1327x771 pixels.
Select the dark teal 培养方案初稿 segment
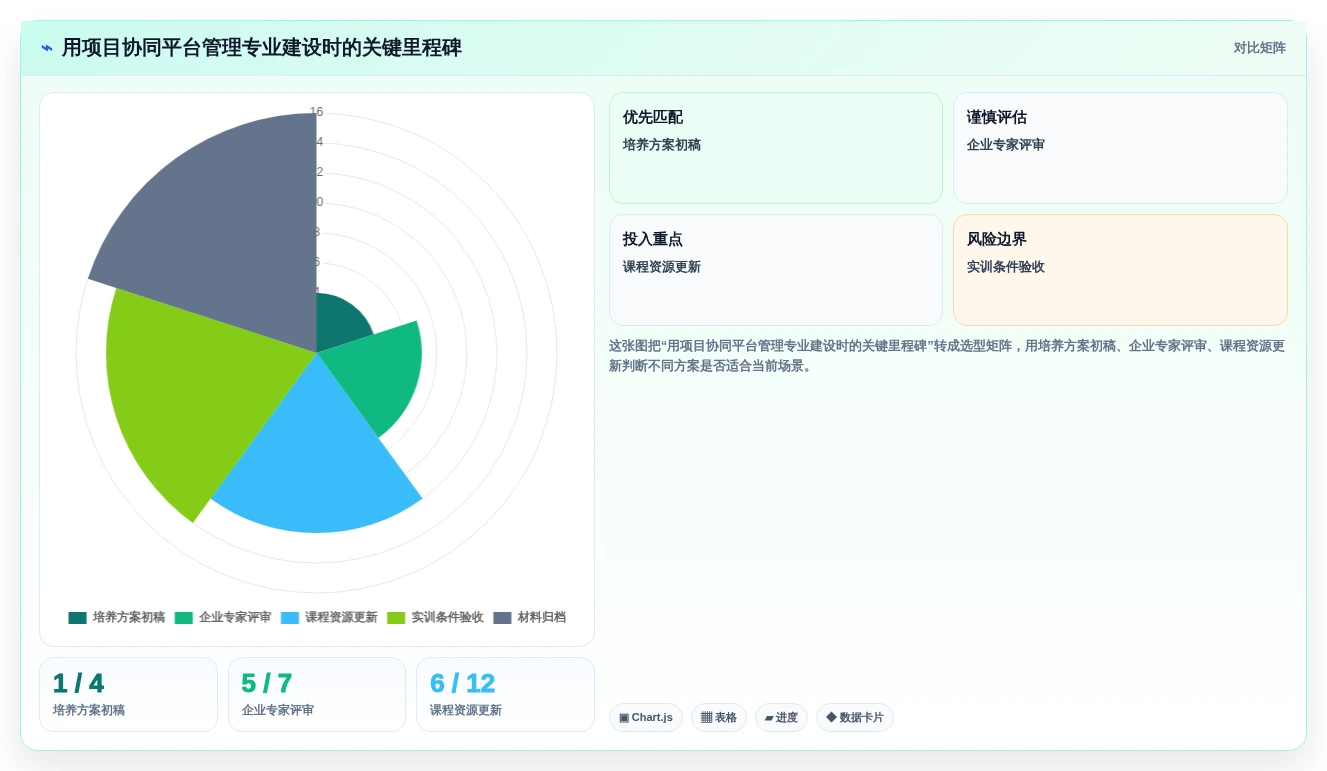pyautogui.click(x=340, y=322)
